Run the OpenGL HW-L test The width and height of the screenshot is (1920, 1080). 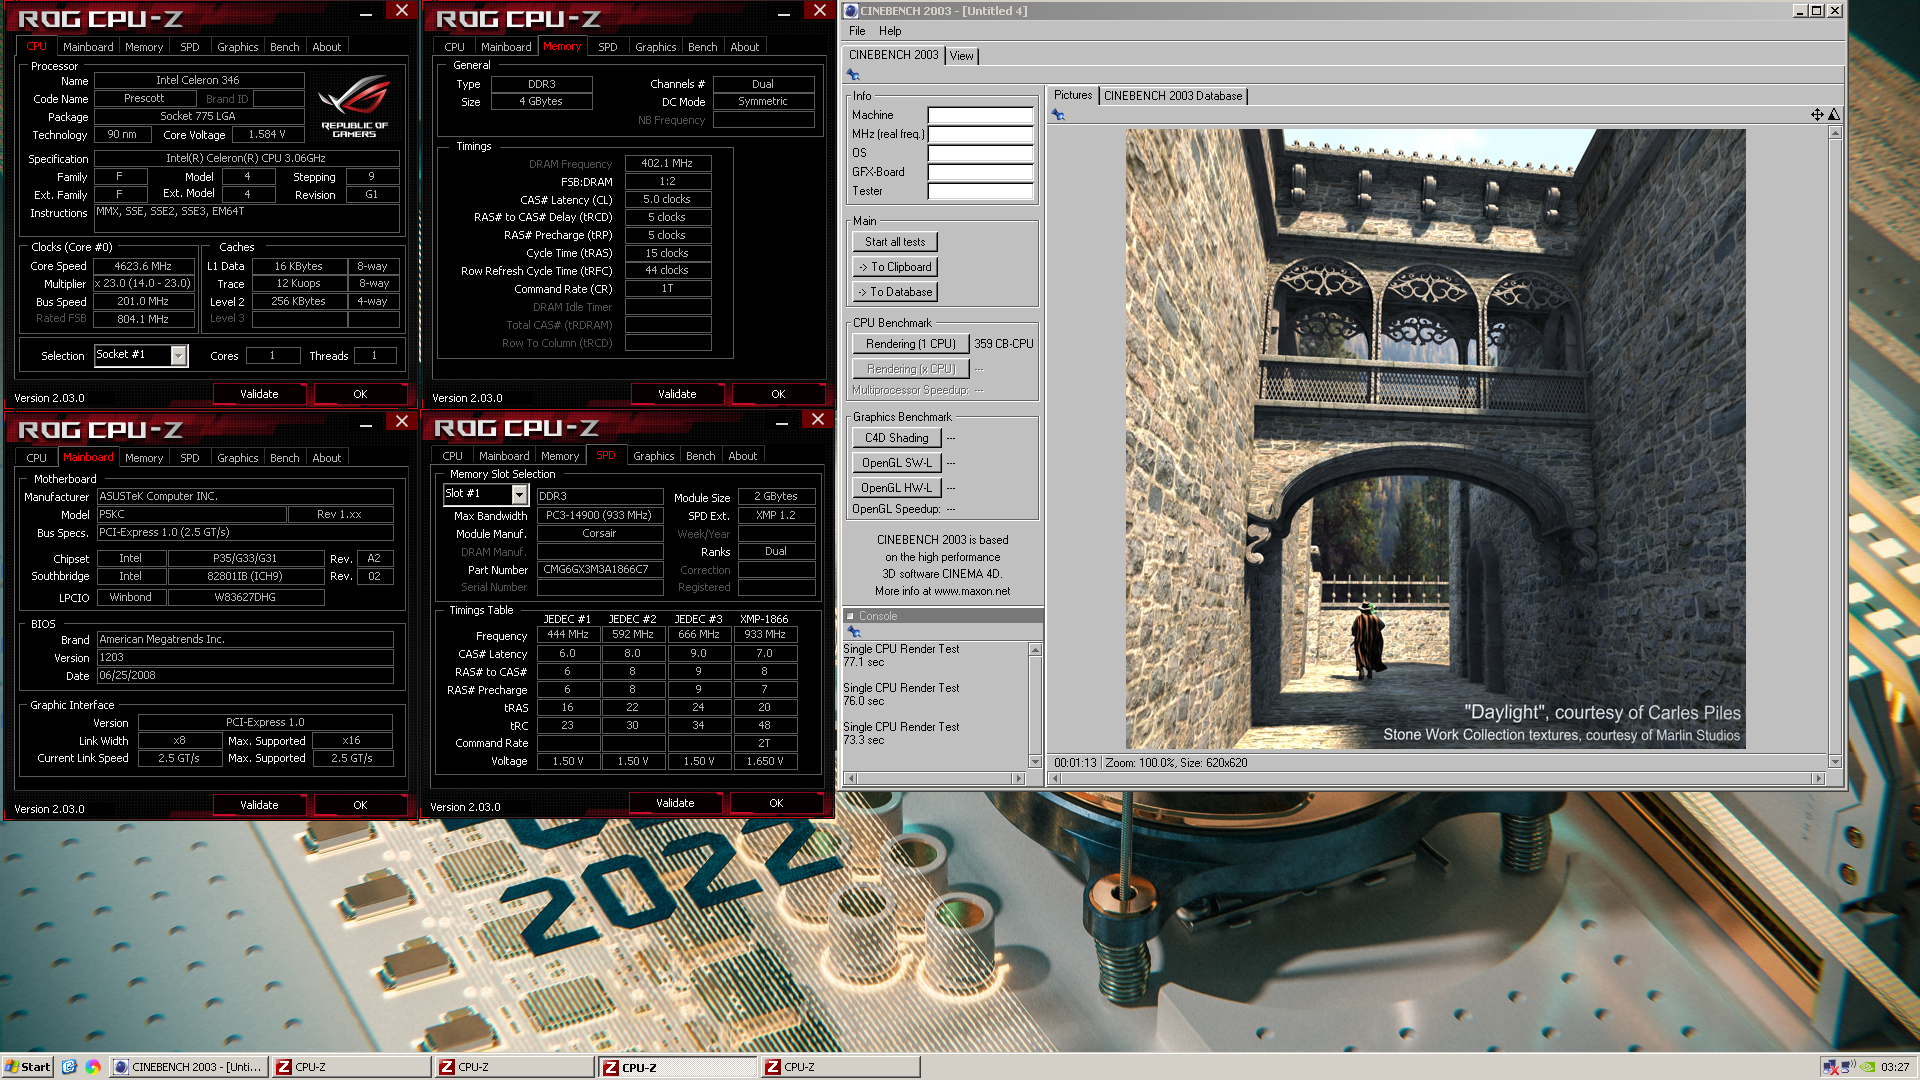tap(896, 488)
